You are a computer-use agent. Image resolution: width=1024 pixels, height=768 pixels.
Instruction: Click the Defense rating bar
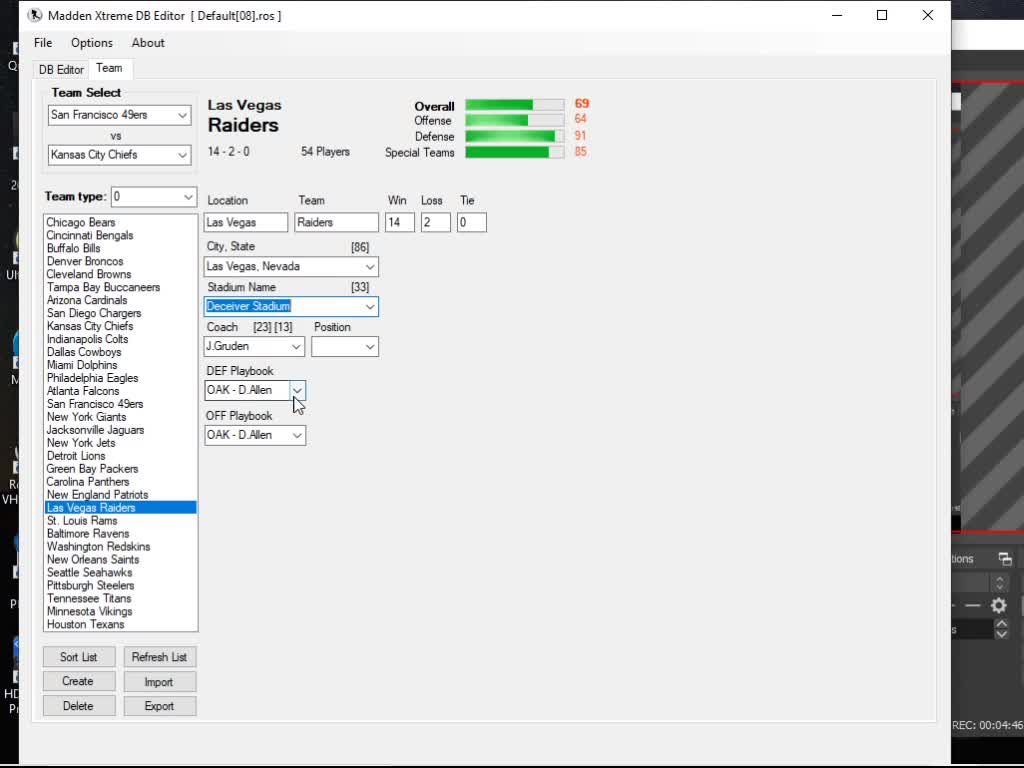click(515, 136)
